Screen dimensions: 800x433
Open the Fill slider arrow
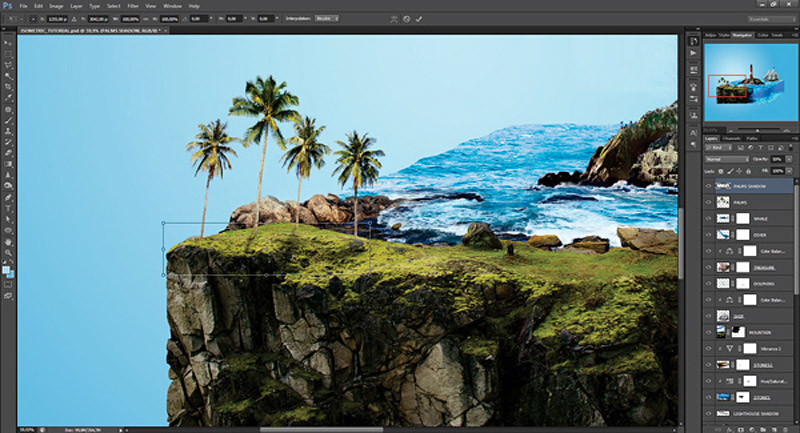pos(789,171)
